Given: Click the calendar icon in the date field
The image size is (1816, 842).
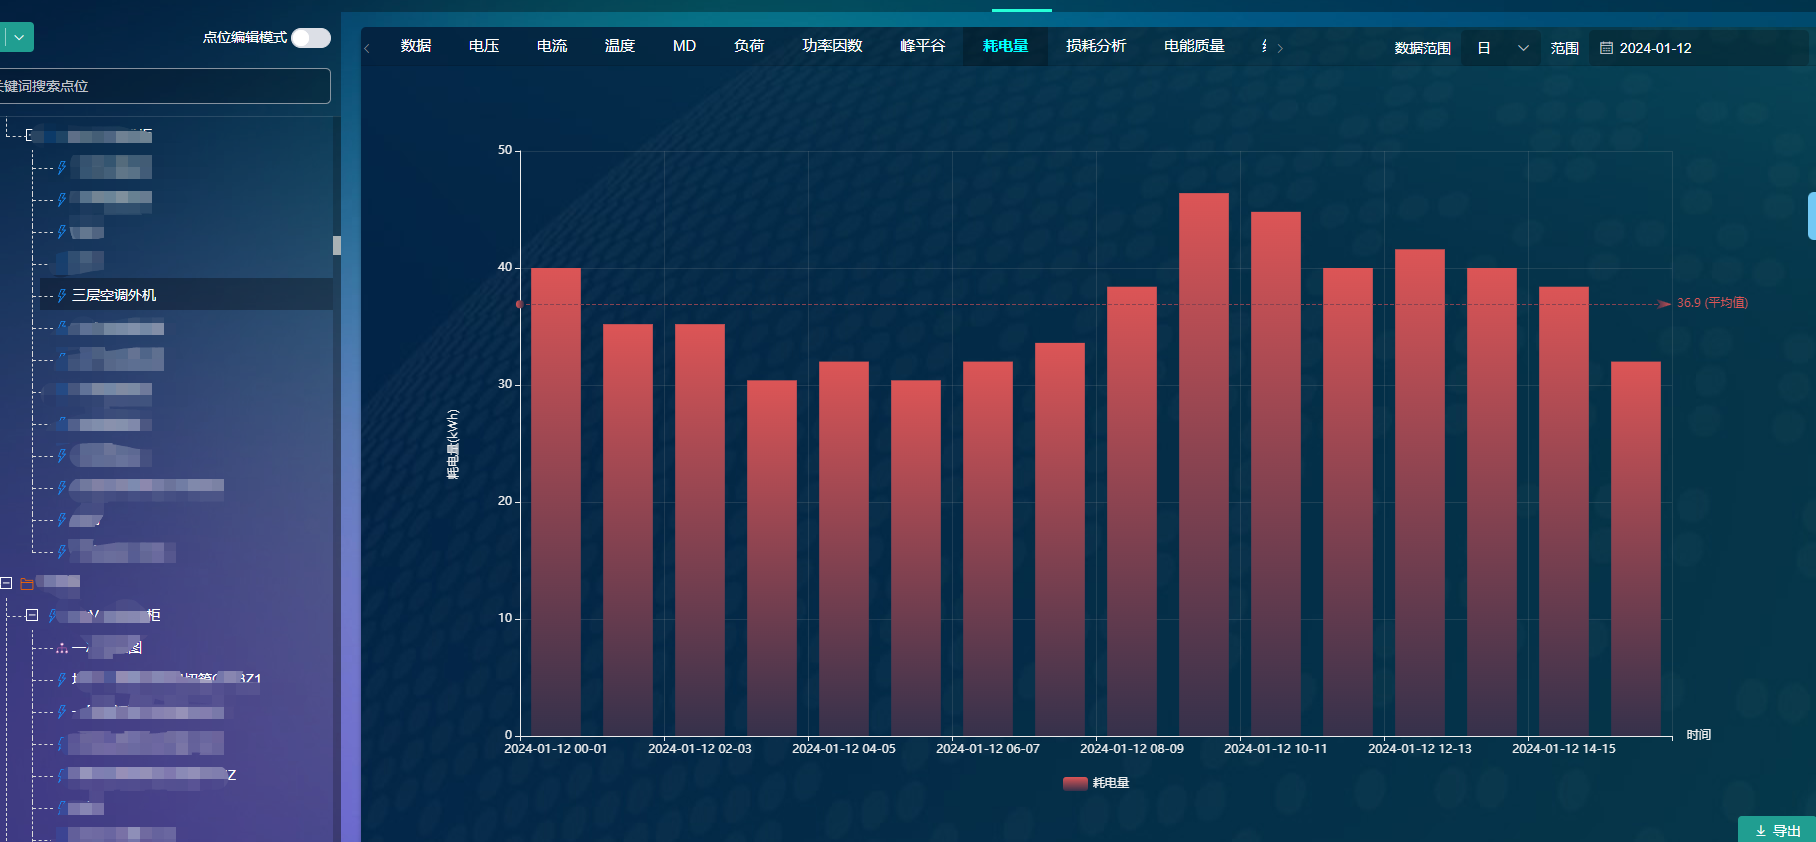Looking at the screenshot, I should pos(1606,48).
